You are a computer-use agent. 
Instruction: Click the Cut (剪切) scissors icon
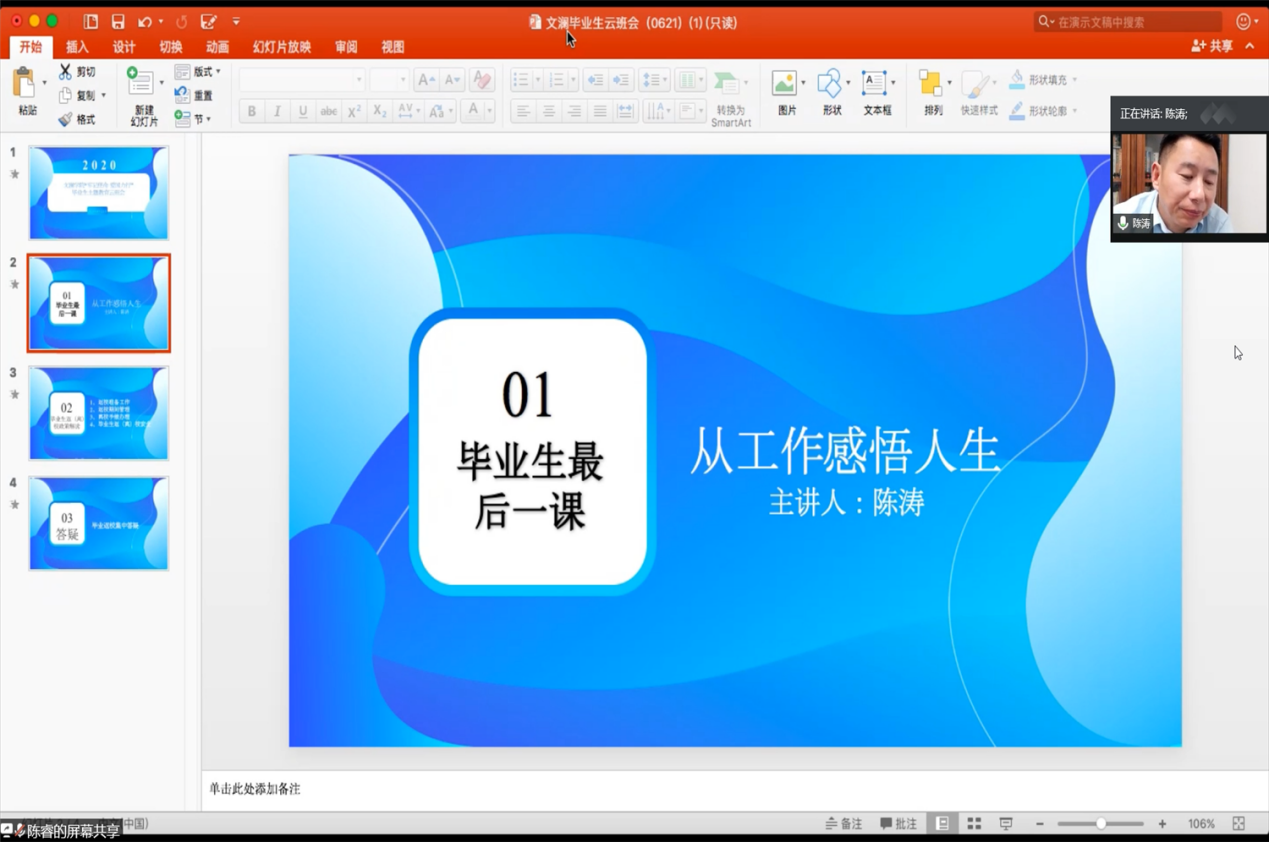(x=65, y=72)
